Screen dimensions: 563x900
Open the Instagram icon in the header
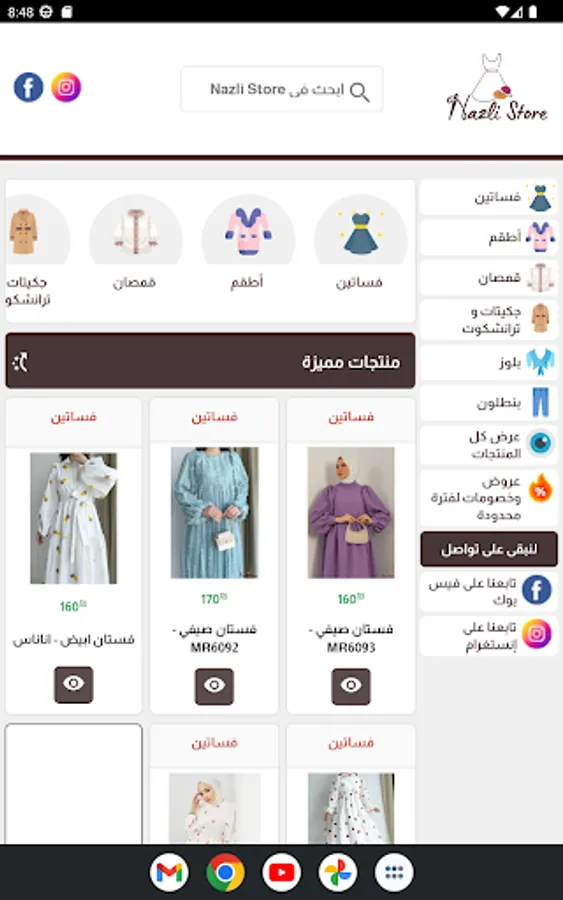pos(66,88)
